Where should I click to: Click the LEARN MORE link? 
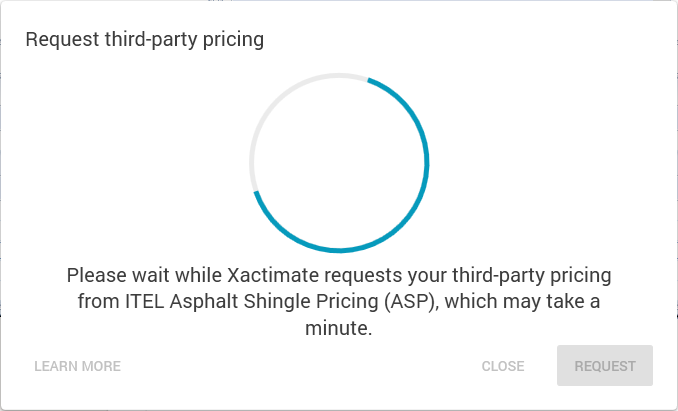click(x=77, y=366)
